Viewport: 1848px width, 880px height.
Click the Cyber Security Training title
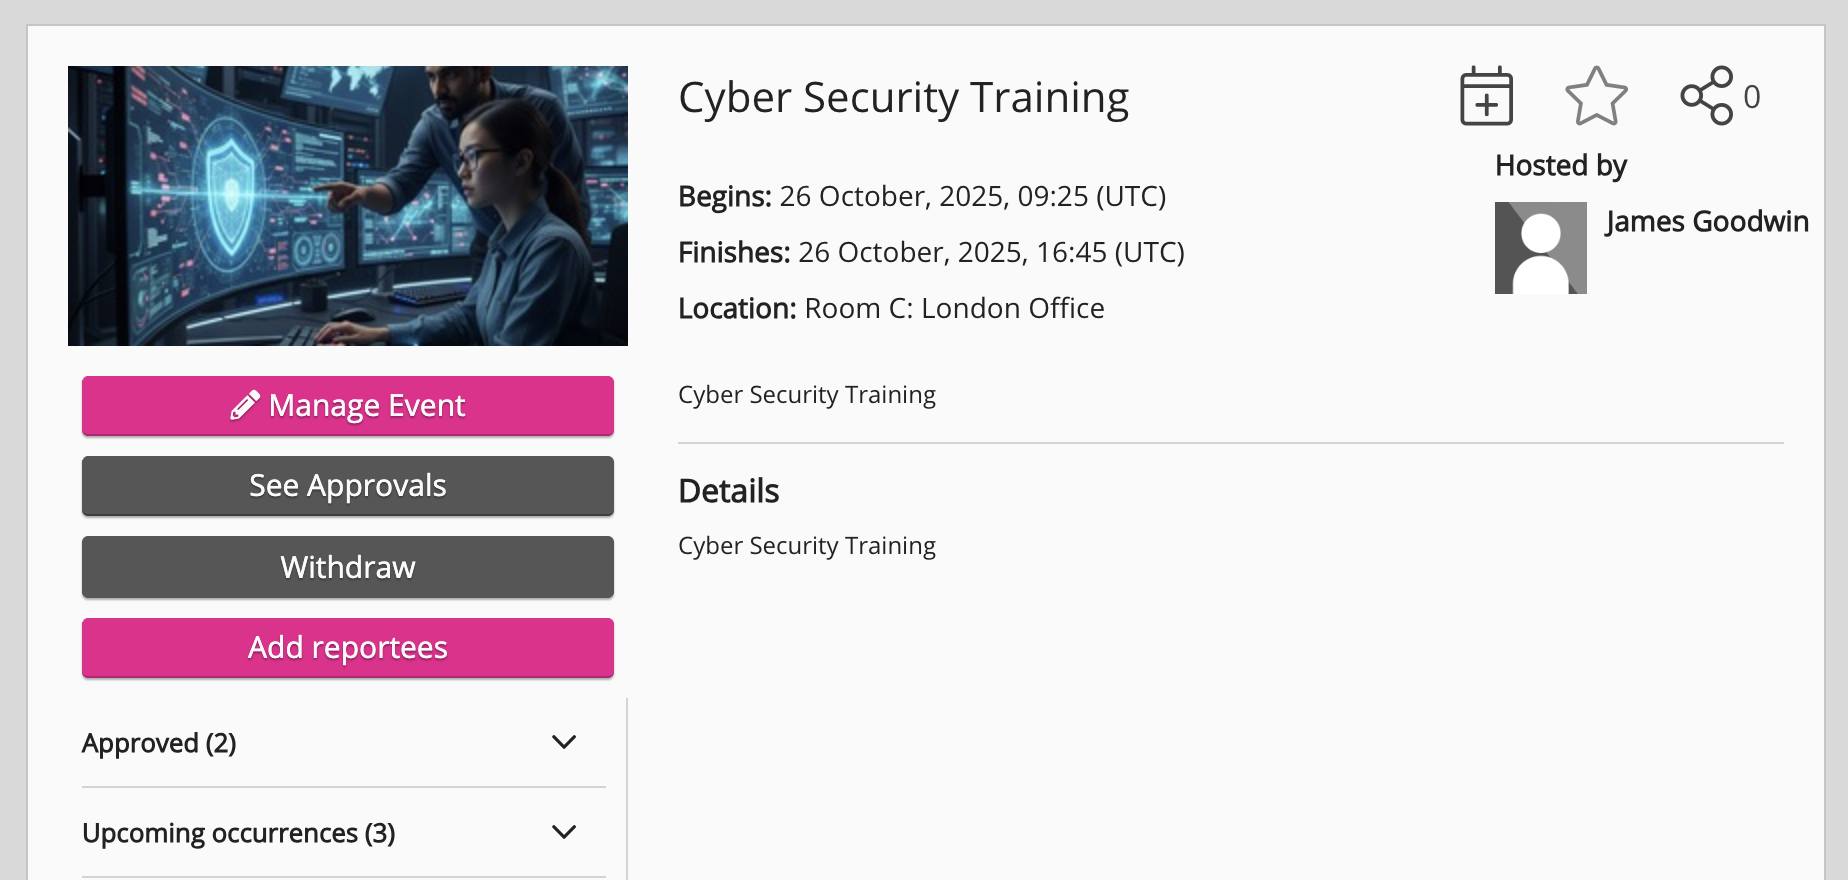click(903, 97)
